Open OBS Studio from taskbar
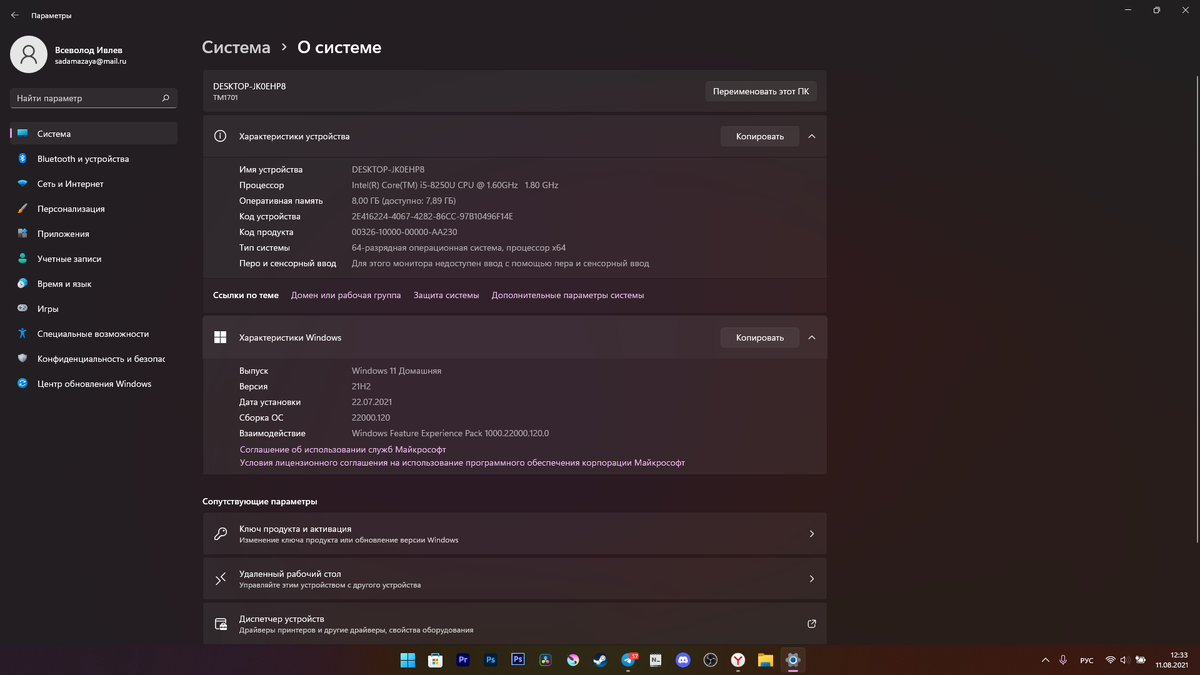 (x=710, y=660)
